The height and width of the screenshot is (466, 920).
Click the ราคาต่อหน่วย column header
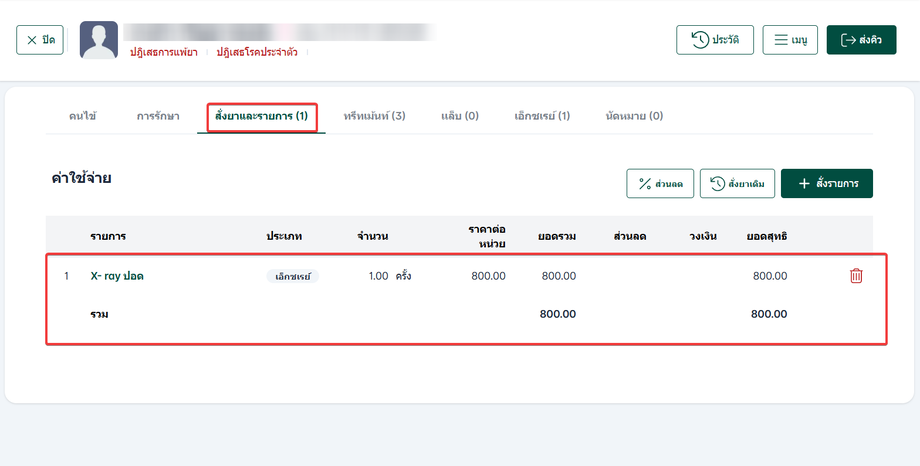tap(487, 237)
